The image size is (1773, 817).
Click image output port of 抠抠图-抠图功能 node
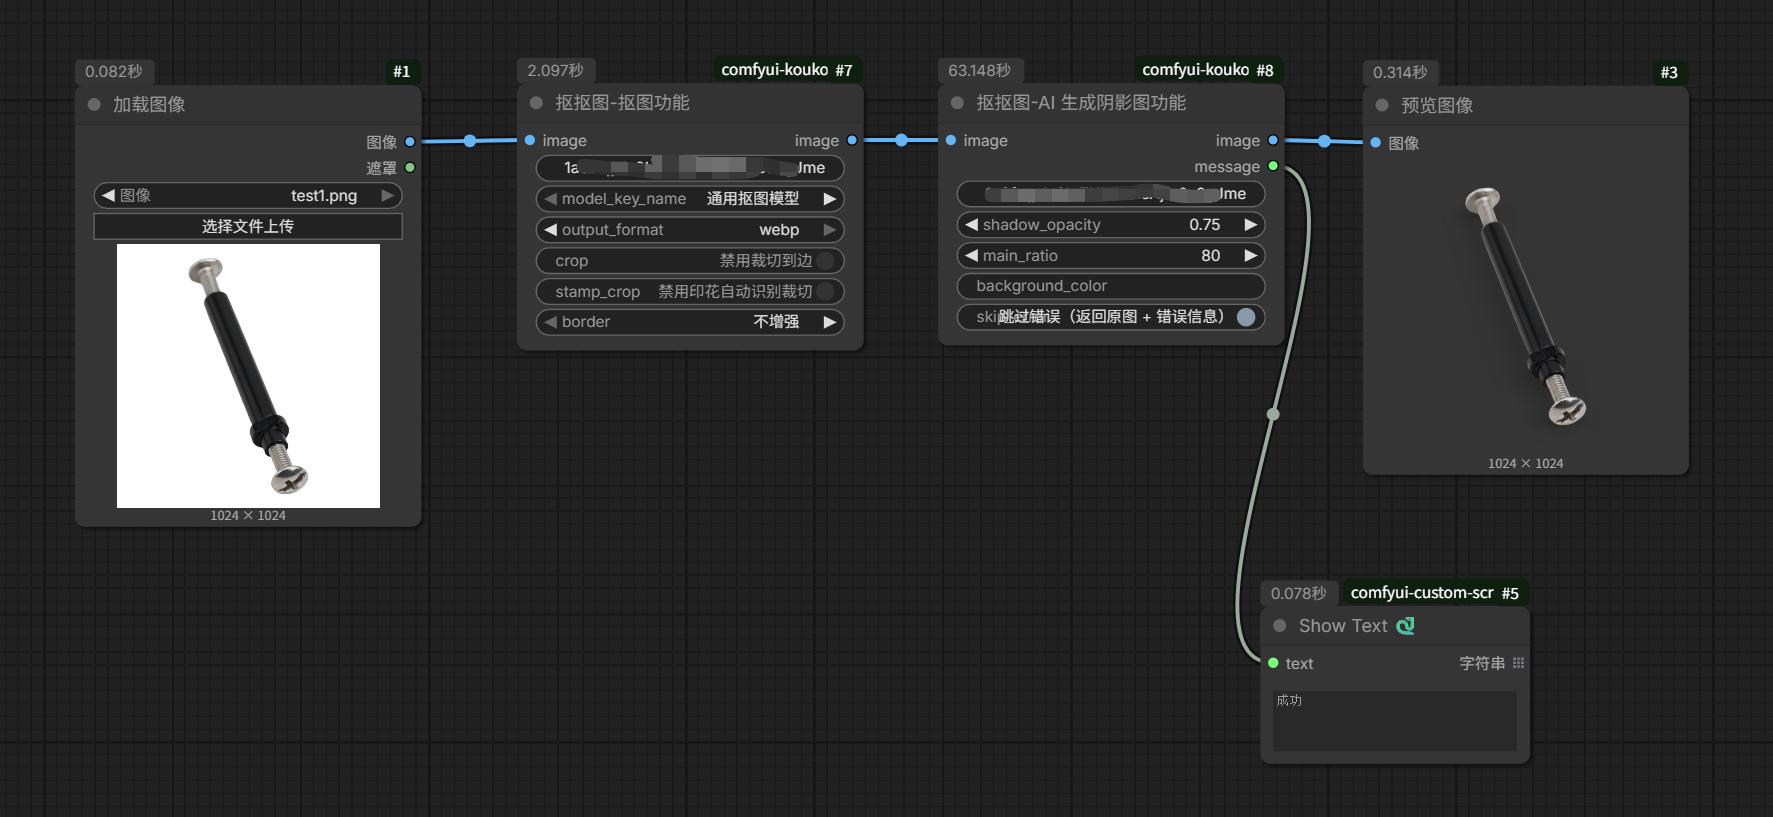point(852,140)
